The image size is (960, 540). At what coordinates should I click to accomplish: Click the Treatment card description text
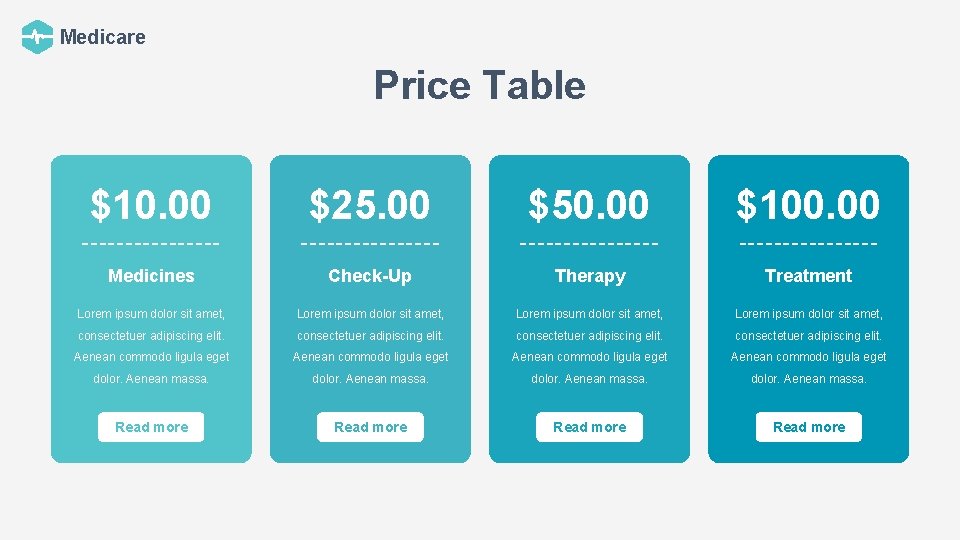[x=808, y=346]
